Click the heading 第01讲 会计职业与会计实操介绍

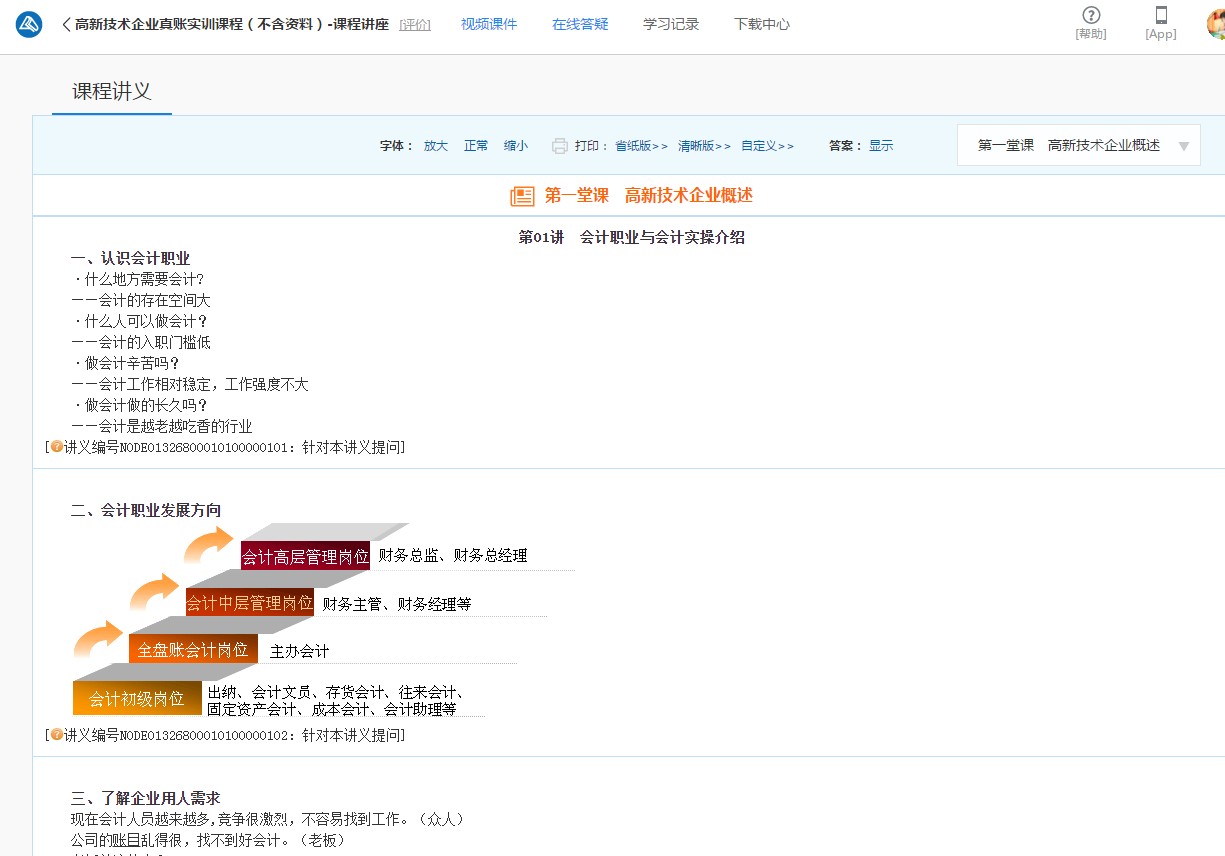pyautogui.click(x=631, y=238)
